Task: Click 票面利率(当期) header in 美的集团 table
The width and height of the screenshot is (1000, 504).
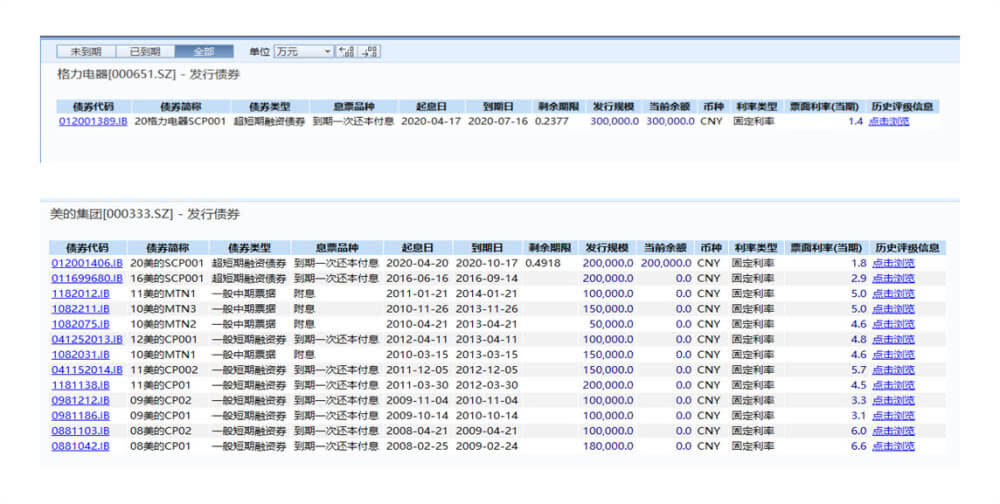Action: [827, 248]
